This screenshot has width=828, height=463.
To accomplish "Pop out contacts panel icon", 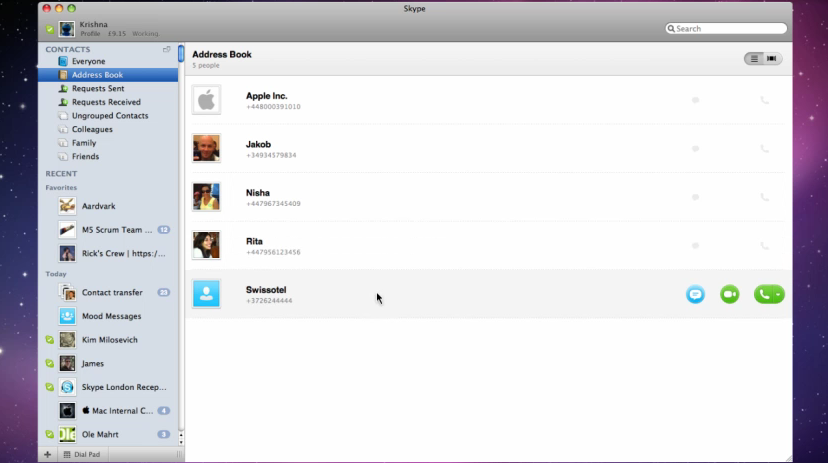I will click(167, 49).
